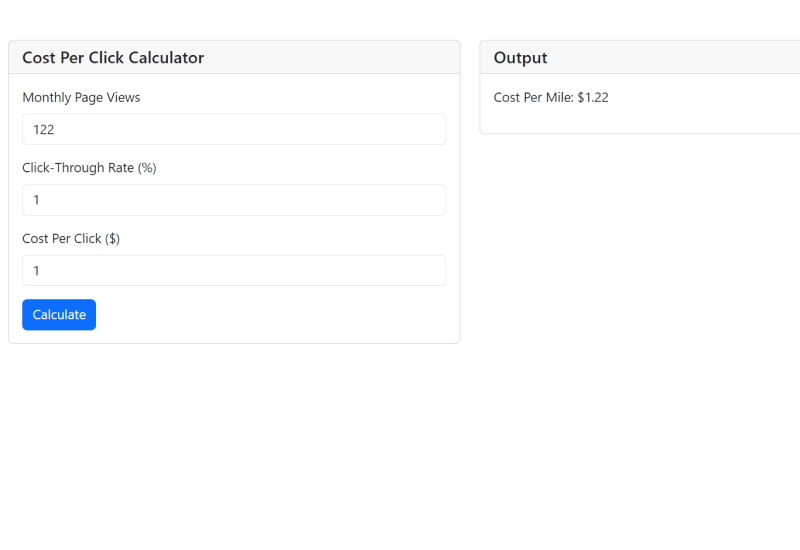
Task: Click the "Cost Per Mile" result label
Action: point(533,98)
